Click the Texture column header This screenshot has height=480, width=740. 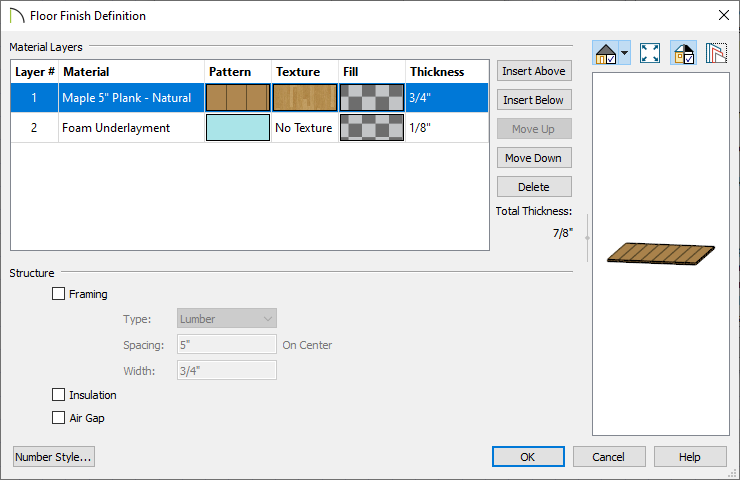tap(305, 72)
